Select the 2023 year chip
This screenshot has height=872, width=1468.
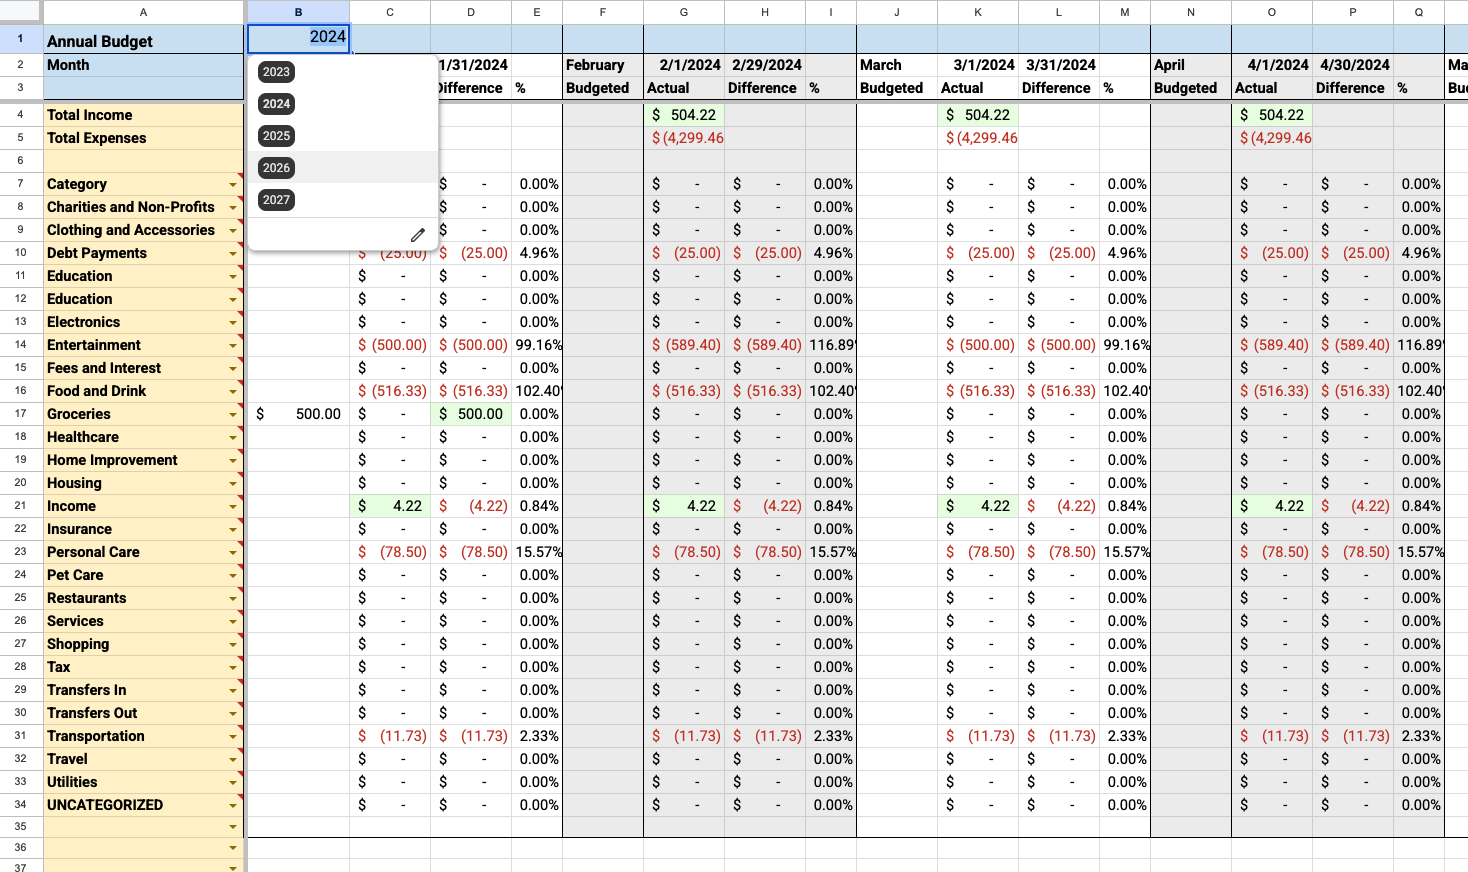(x=276, y=72)
